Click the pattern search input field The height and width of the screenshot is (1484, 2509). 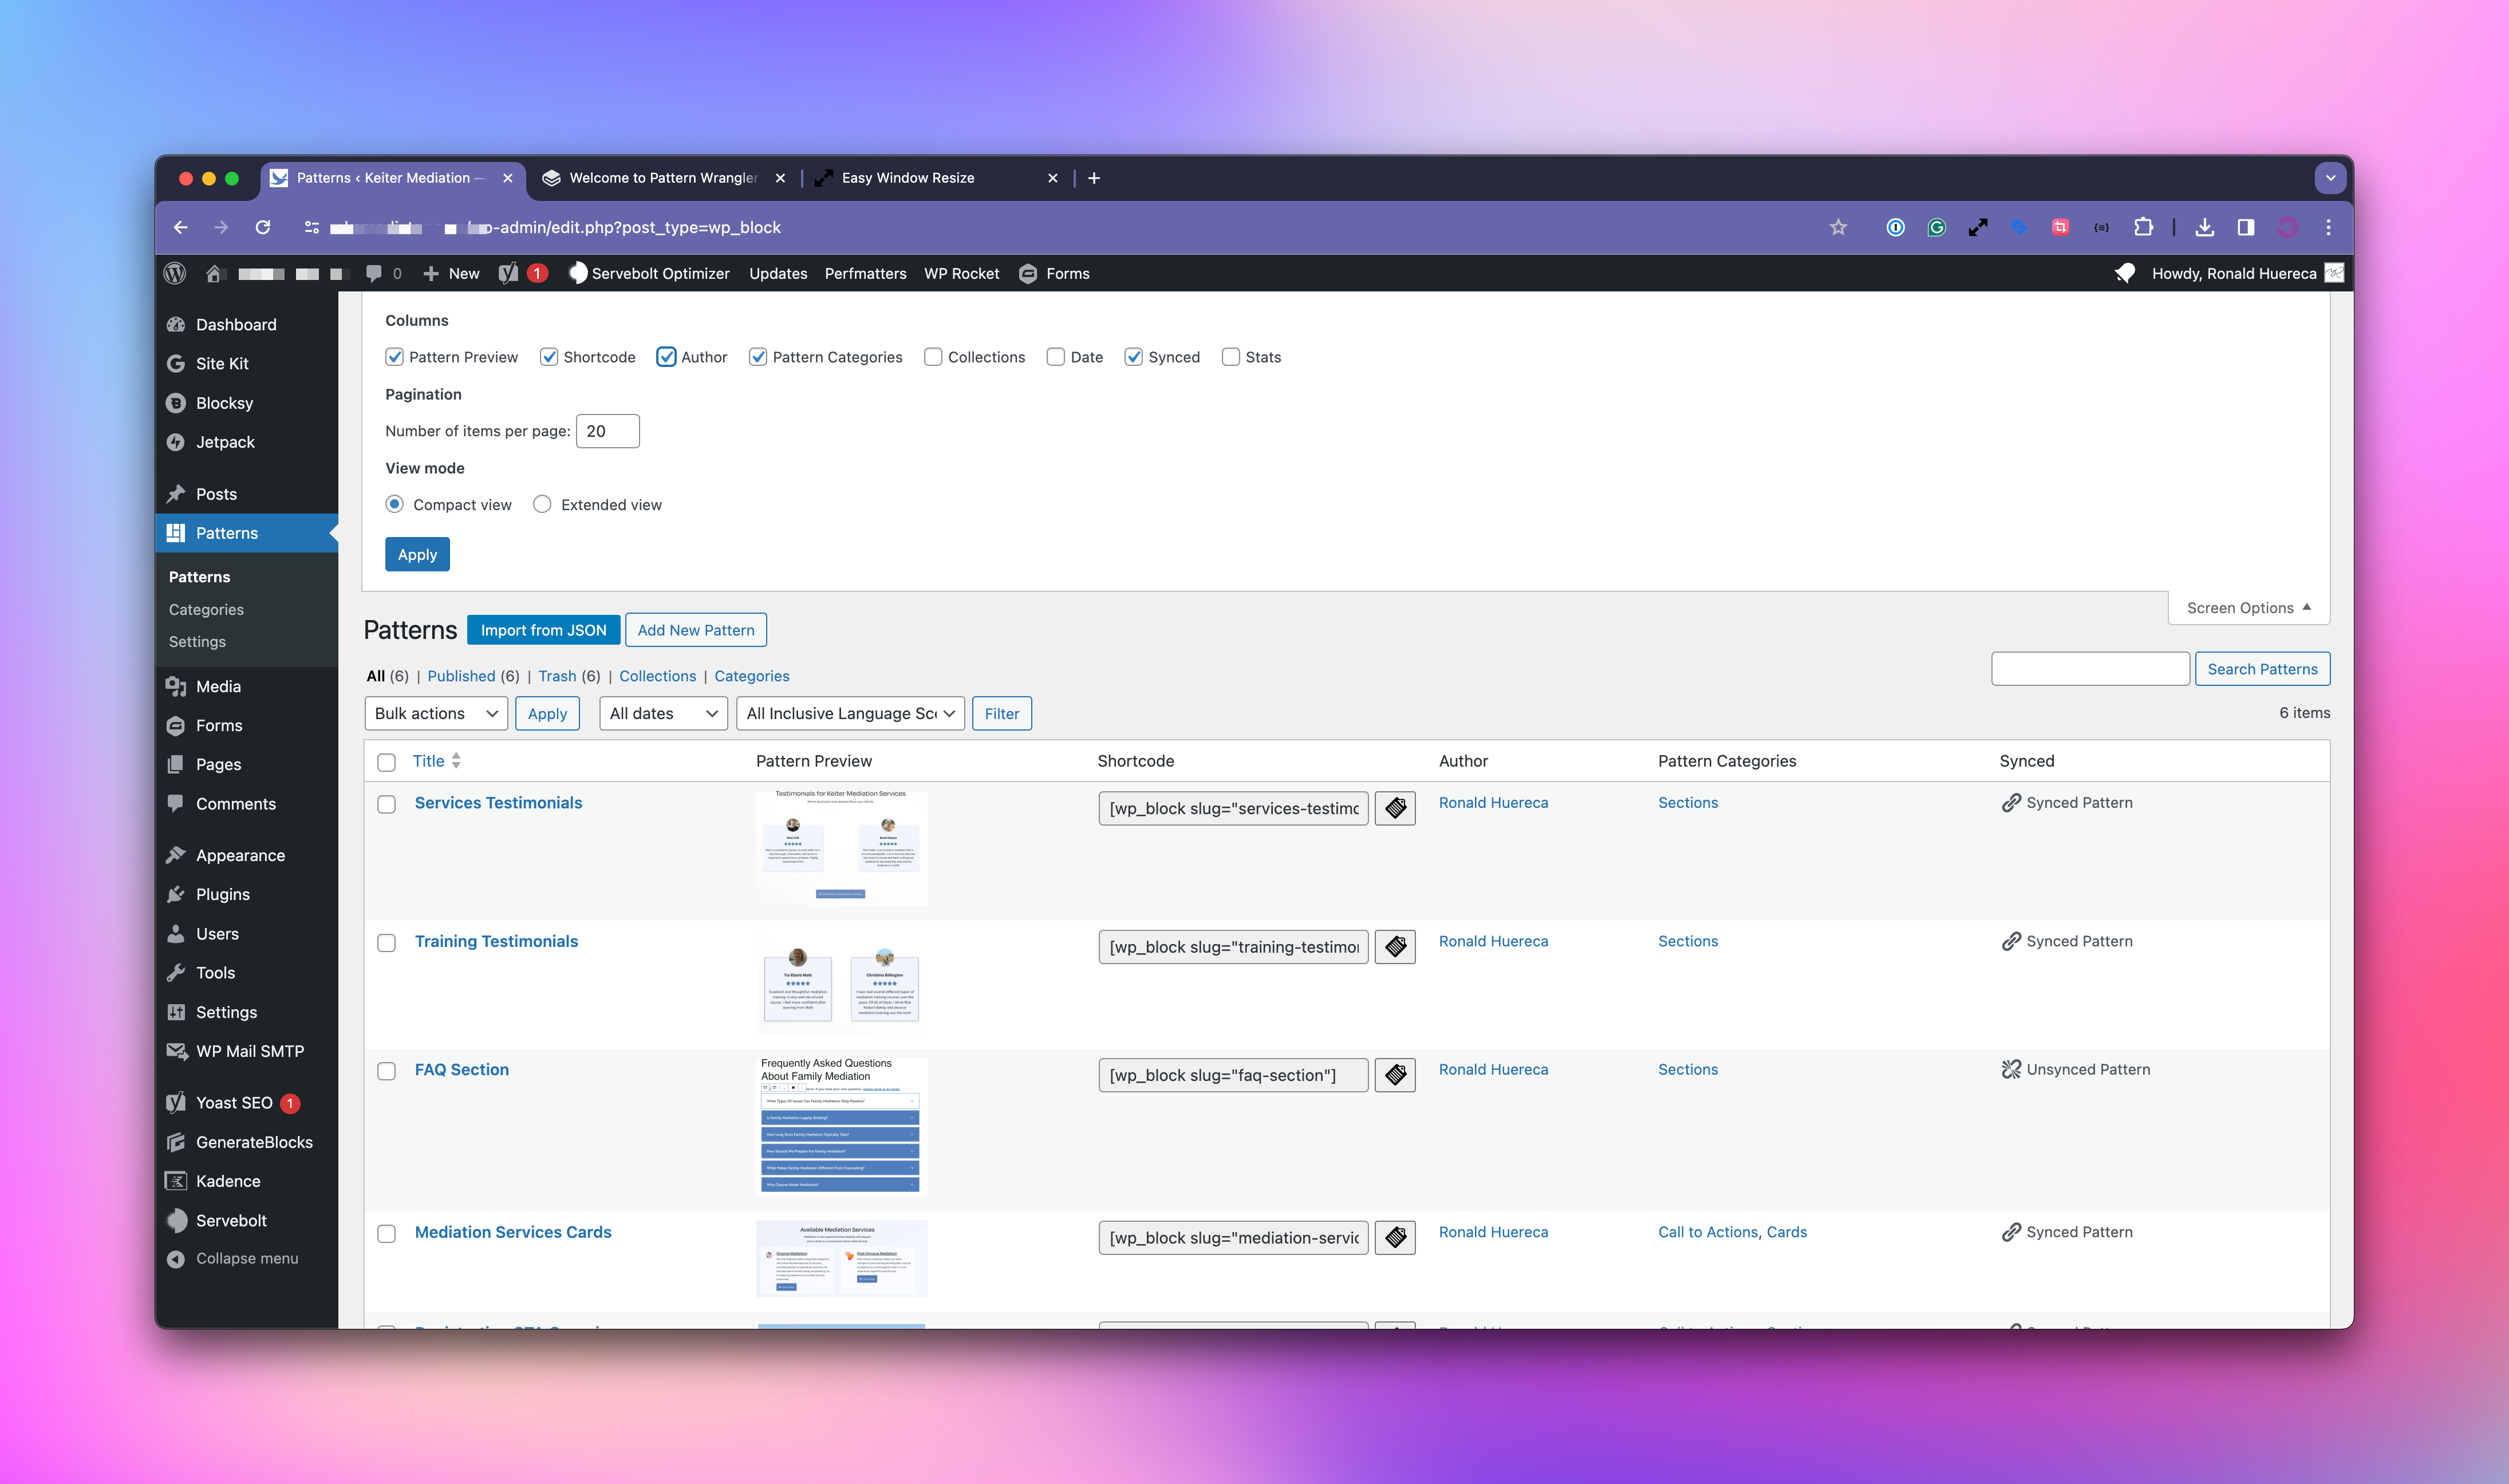pos(2090,669)
